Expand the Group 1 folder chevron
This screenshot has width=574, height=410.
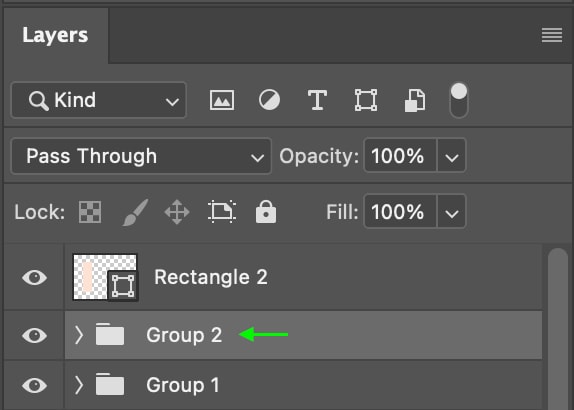tap(79, 385)
